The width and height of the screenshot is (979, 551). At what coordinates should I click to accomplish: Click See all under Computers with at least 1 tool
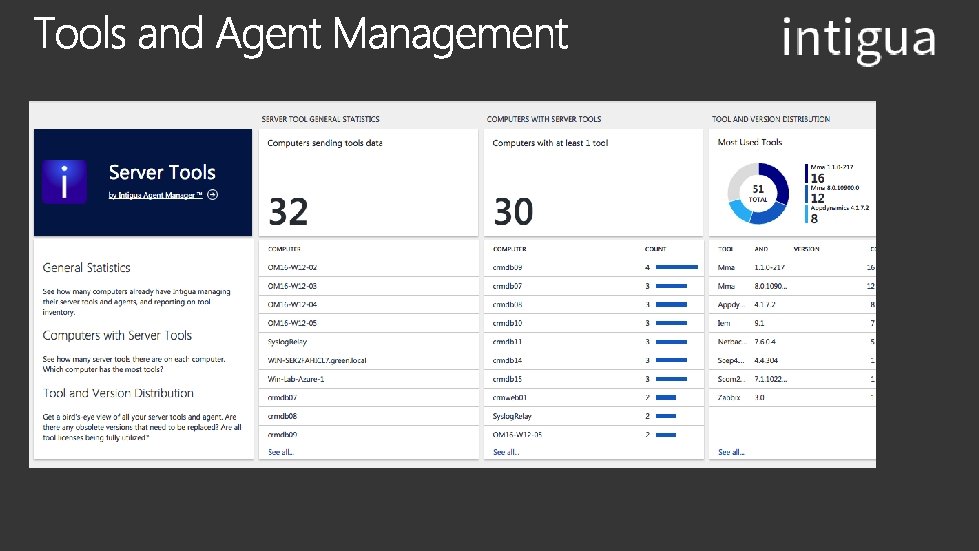(506, 452)
